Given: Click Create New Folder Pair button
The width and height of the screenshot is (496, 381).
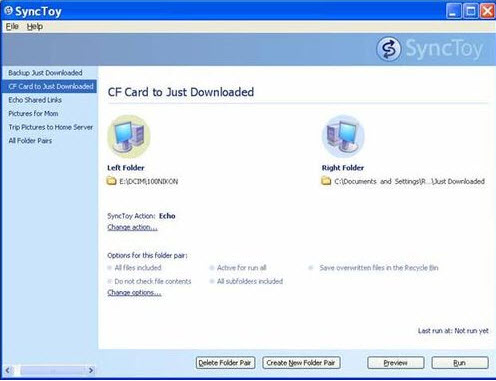Looking at the screenshot, I should [x=301, y=363].
